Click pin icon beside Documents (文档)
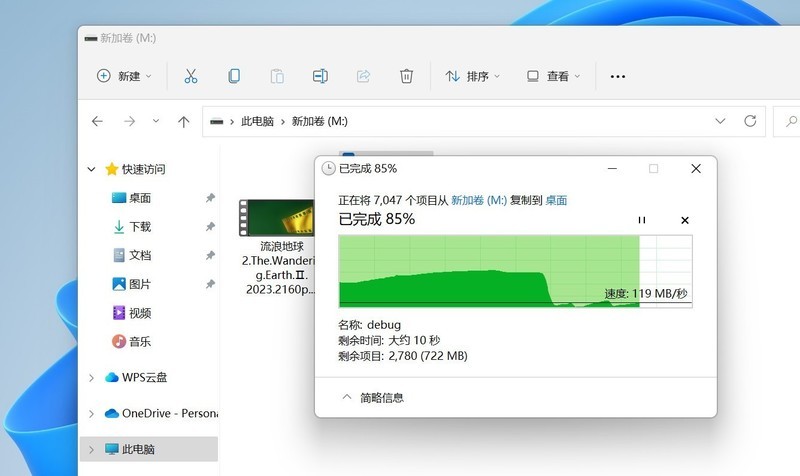The width and height of the screenshot is (800, 476). (210, 255)
